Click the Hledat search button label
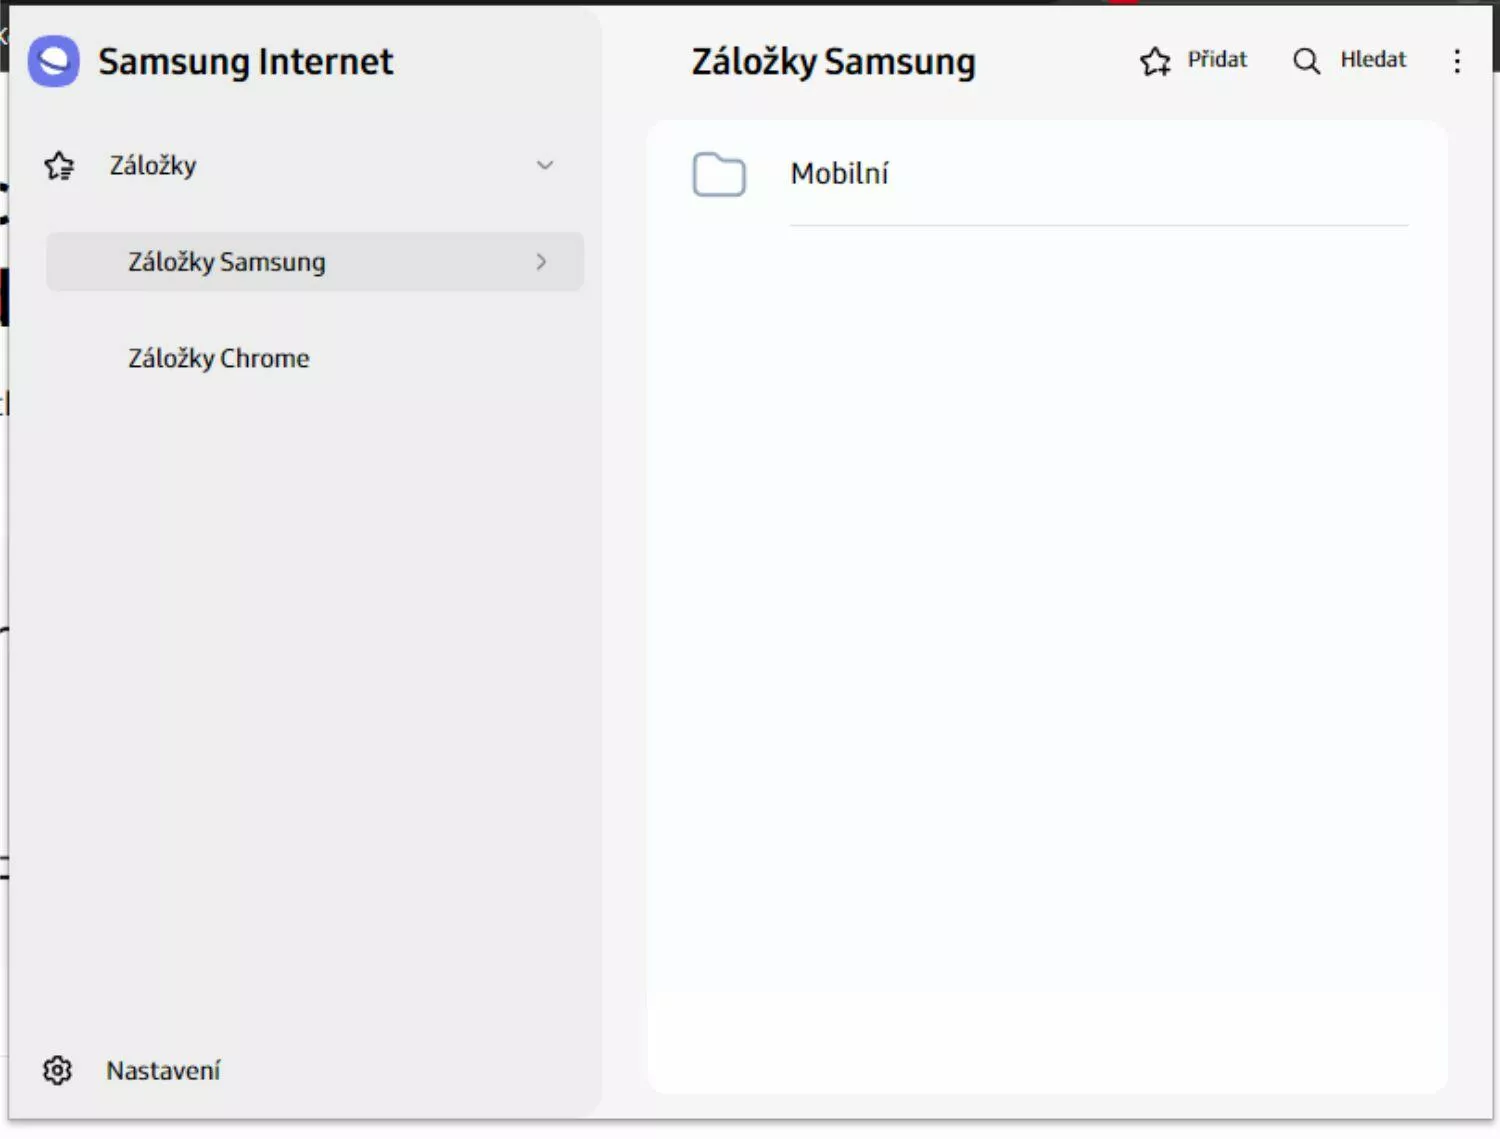Screen dimensions: 1500x1139 click(1373, 60)
